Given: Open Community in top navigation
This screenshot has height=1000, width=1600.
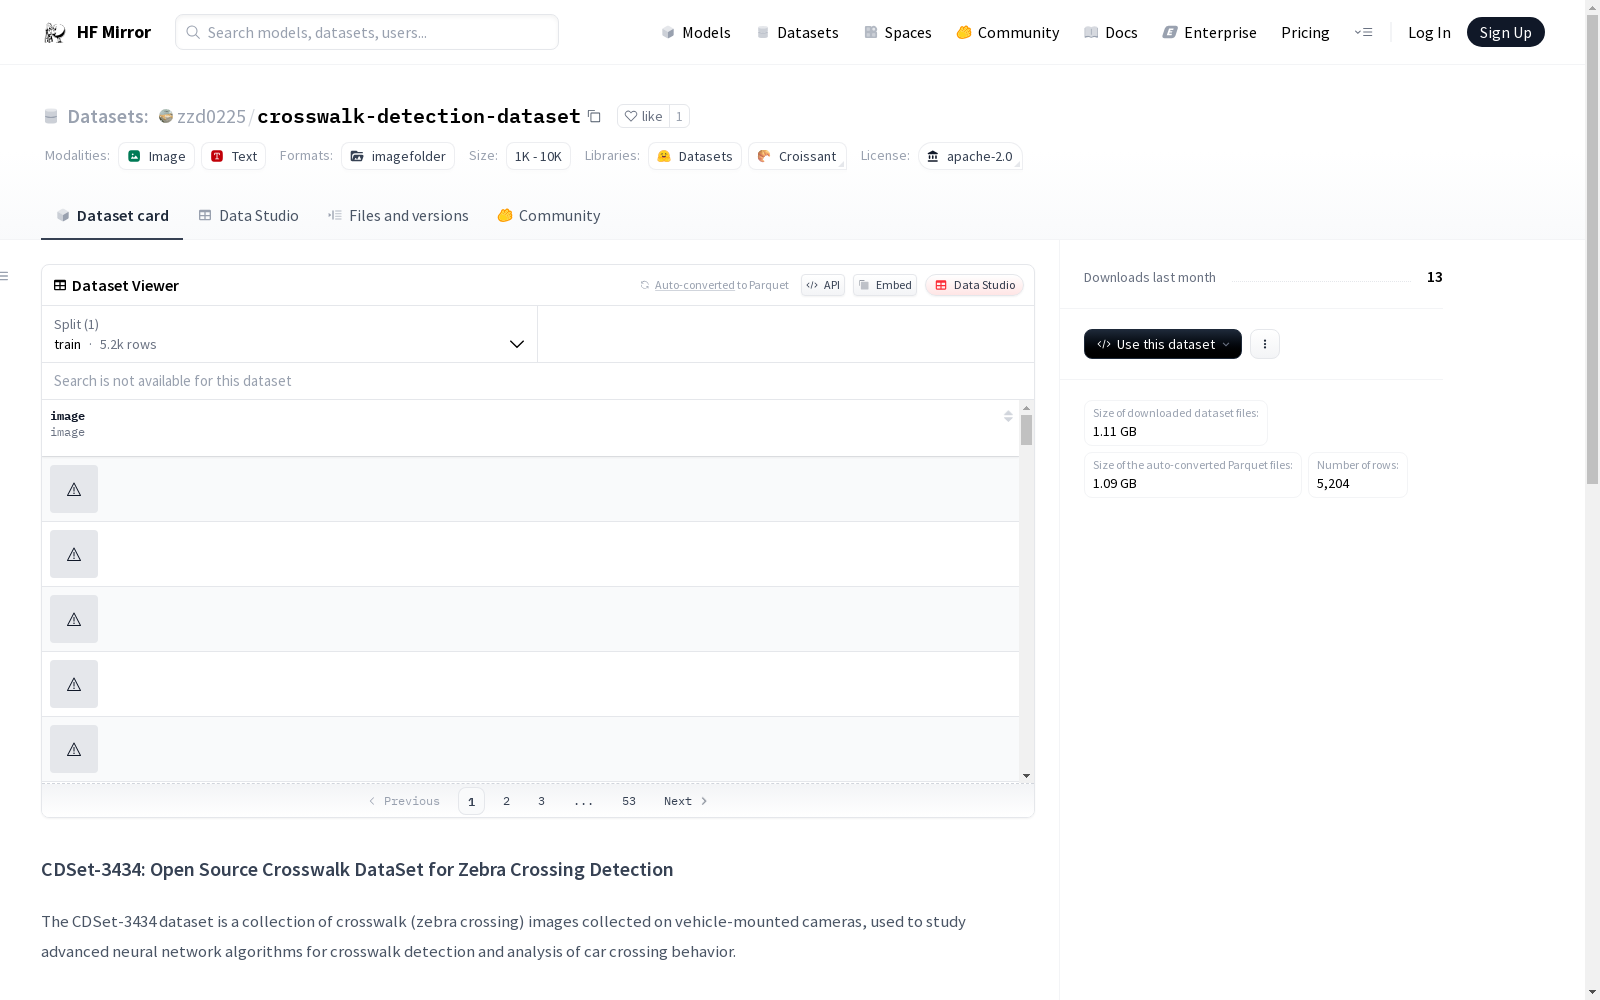Looking at the screenshot, I should (1008, 33).
